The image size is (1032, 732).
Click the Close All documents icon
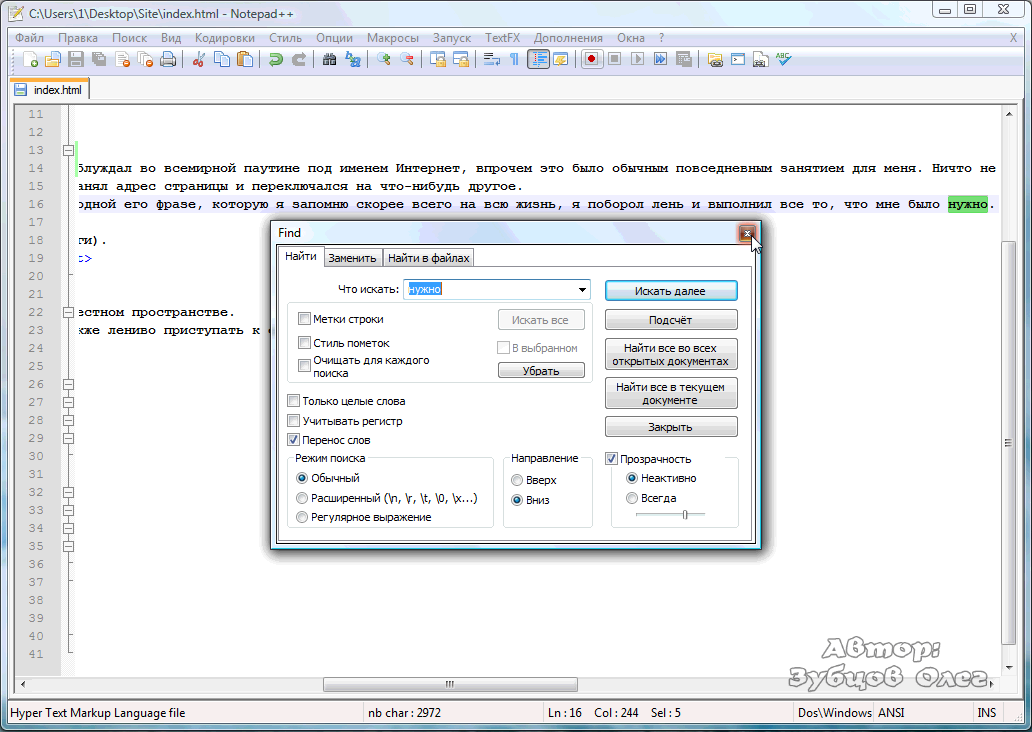point(145,60)
